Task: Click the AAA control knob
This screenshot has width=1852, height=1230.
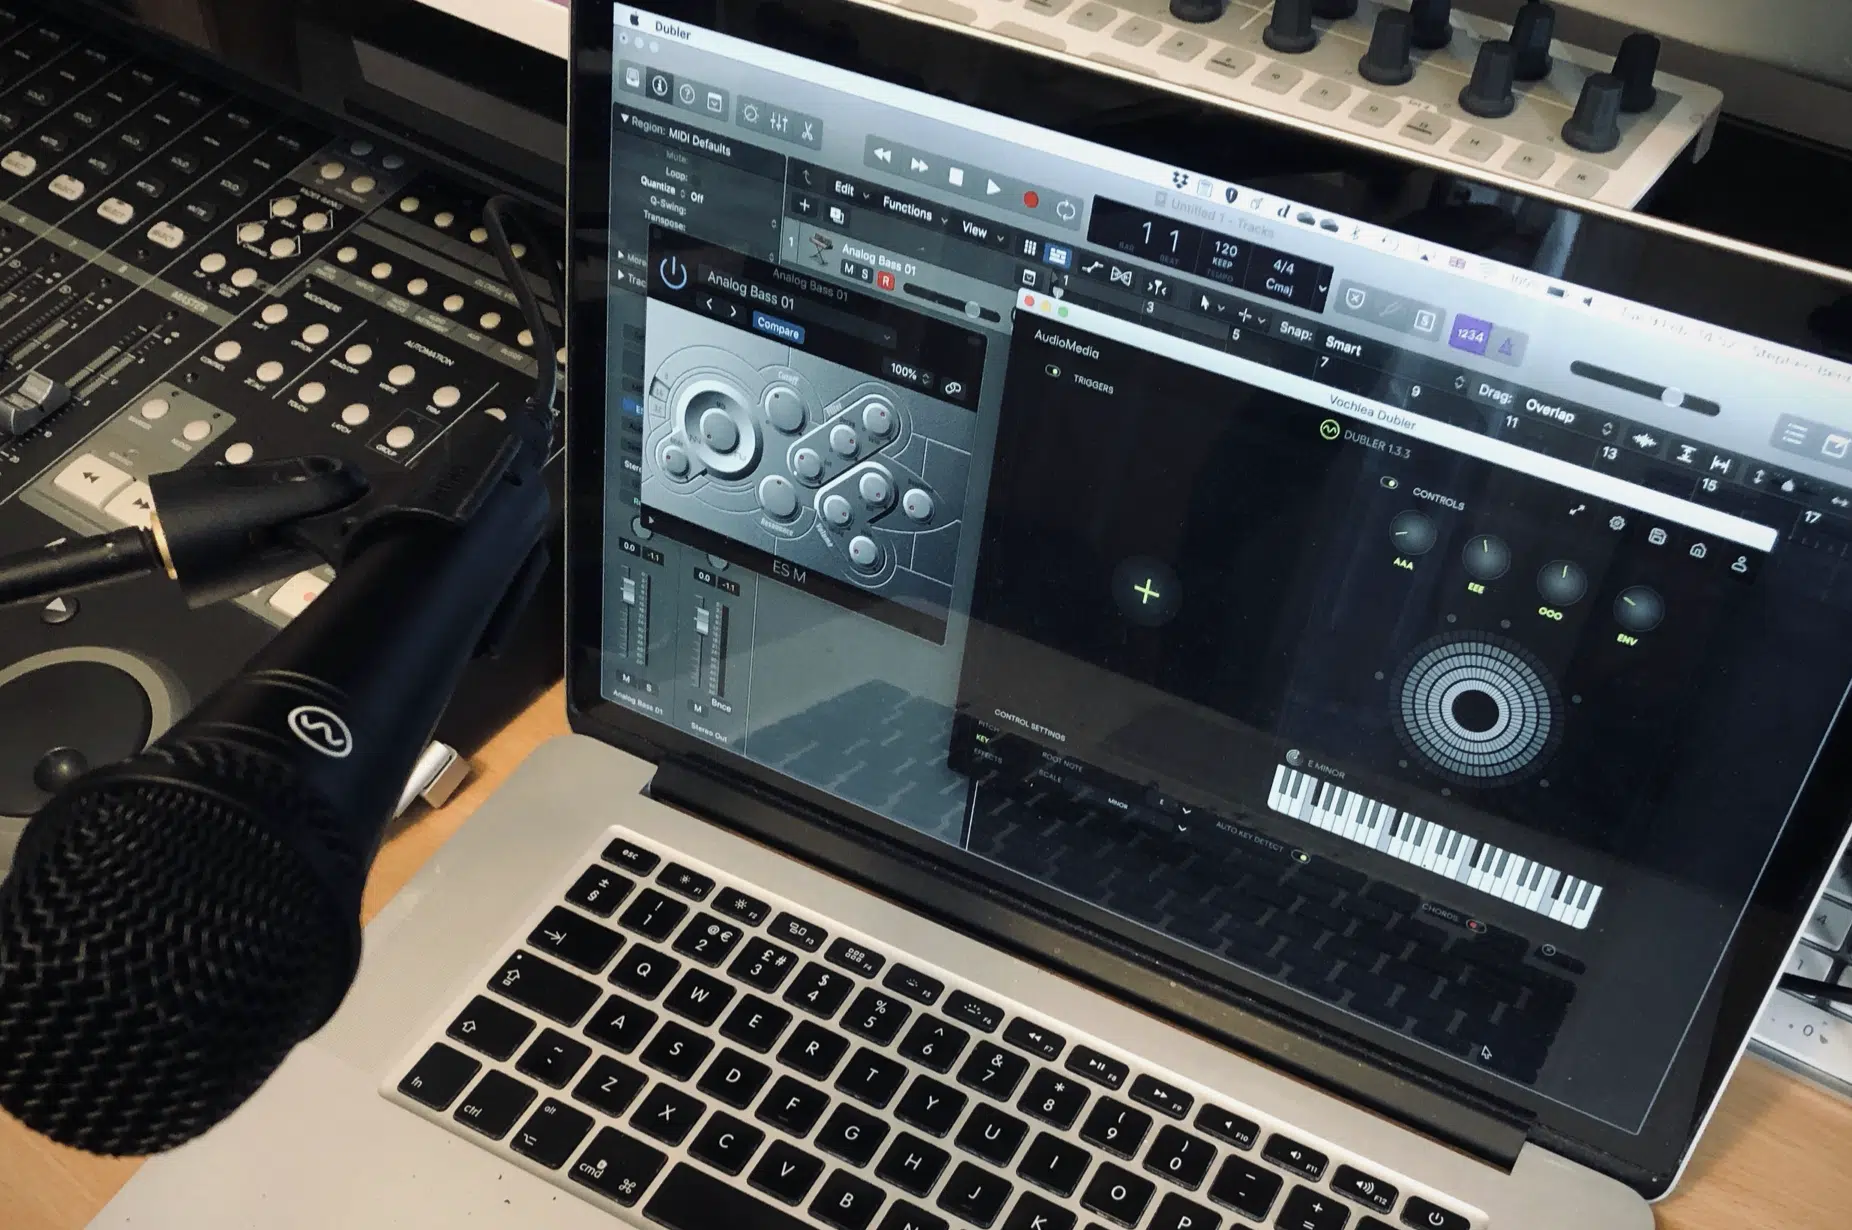Action: click(x=1411, y=533)
